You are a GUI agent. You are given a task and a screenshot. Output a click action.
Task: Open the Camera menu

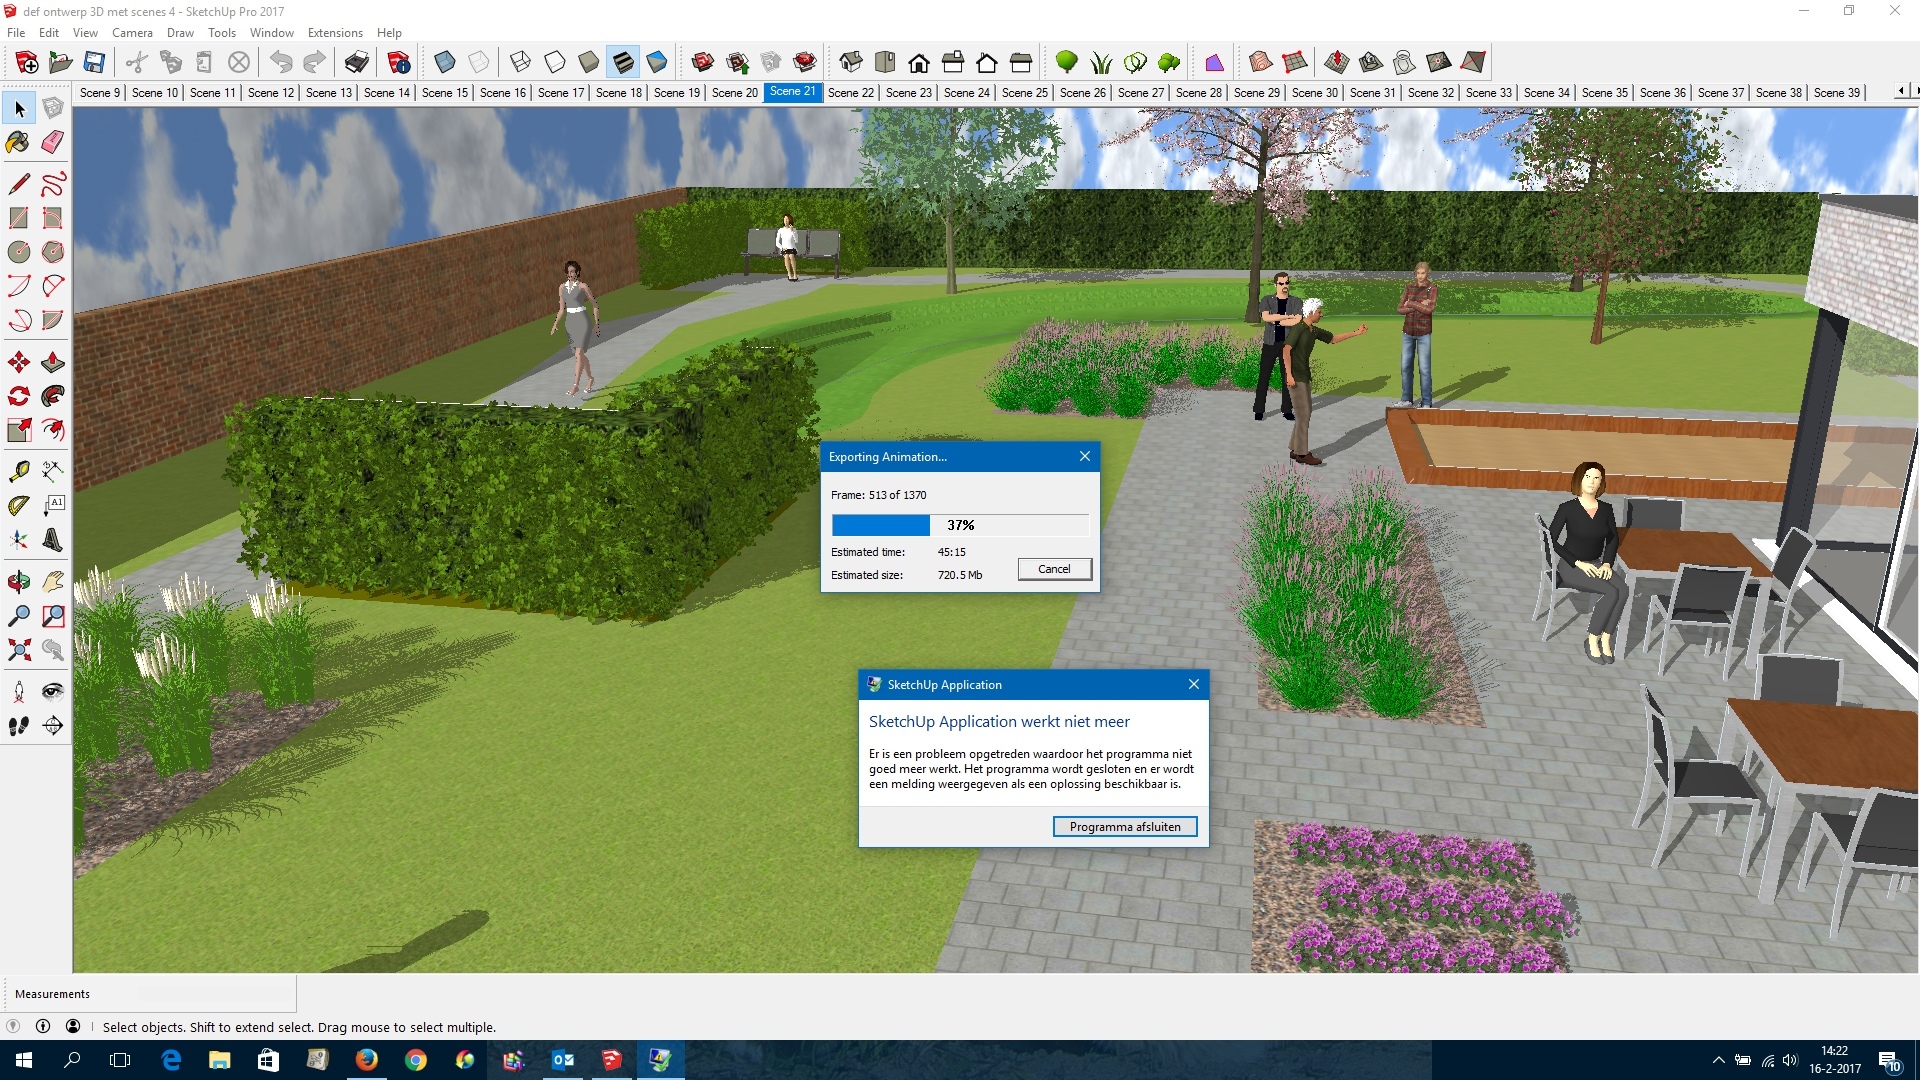point(132,33)
